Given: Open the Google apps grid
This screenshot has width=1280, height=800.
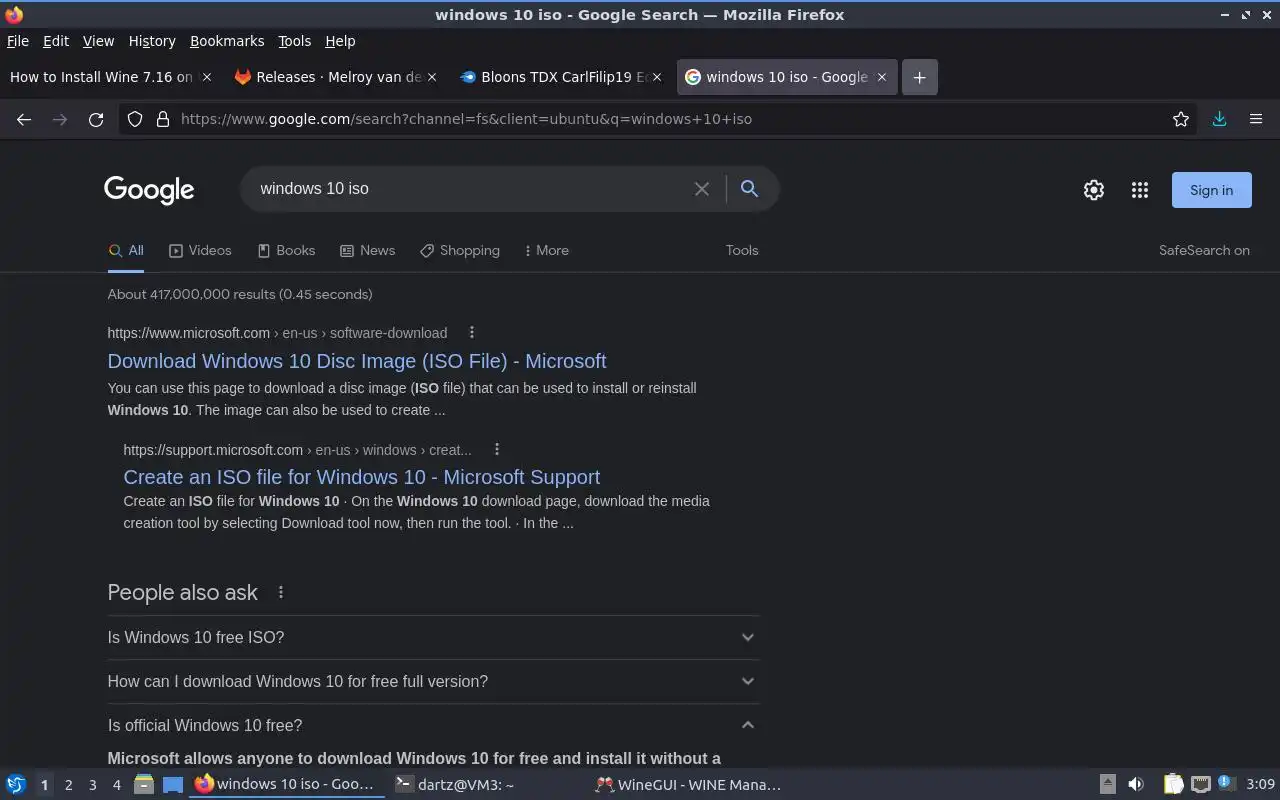Looking at the screenshot, I should [1140, 190].
